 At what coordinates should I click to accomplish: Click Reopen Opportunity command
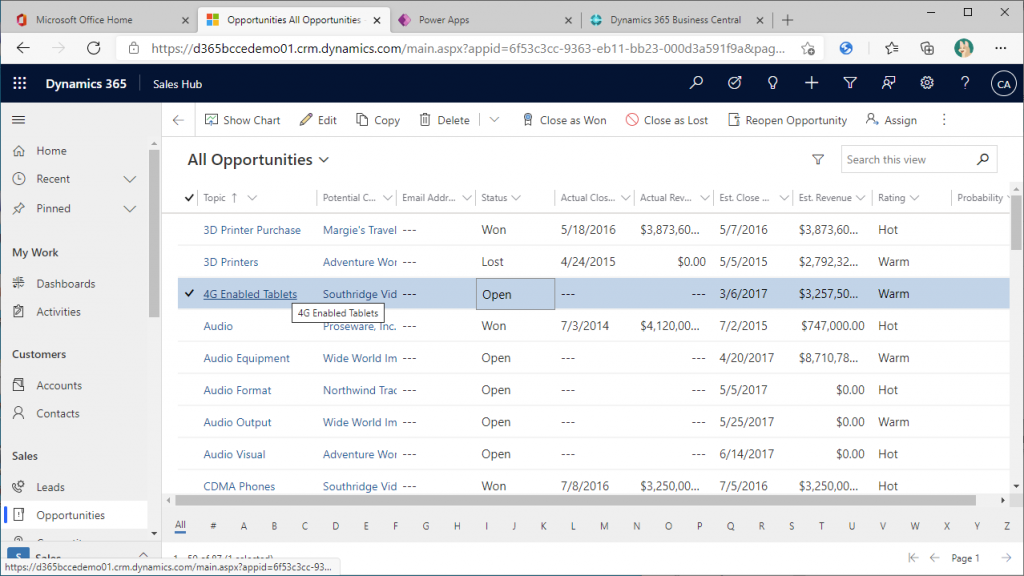pos(787,120)
